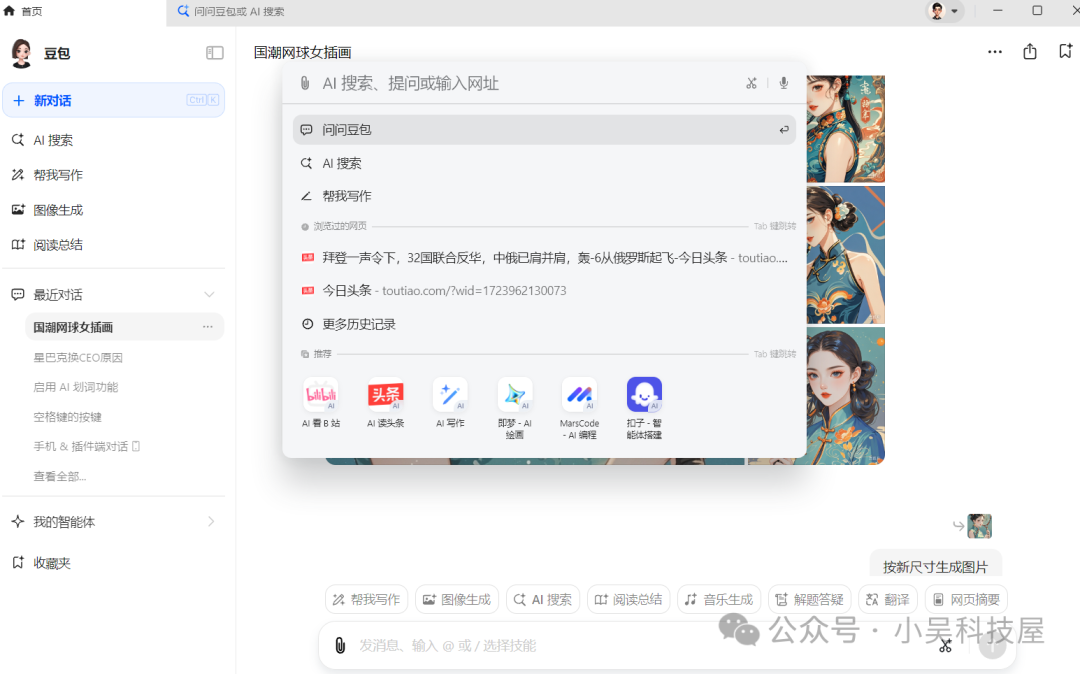Click the bookmark add icon at top right
Image resolution: width=1080 pixels, height=674 pixels.
[x=1065, y=52]
